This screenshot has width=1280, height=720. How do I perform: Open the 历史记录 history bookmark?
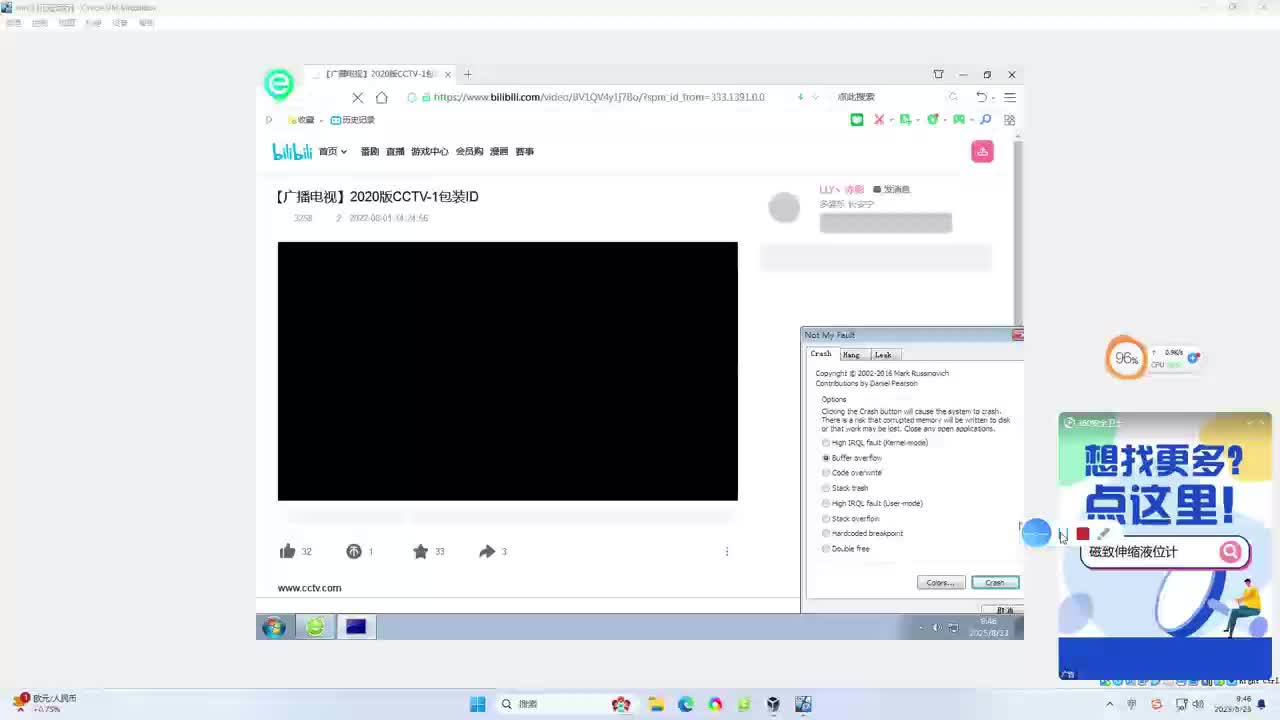[353, 120]
